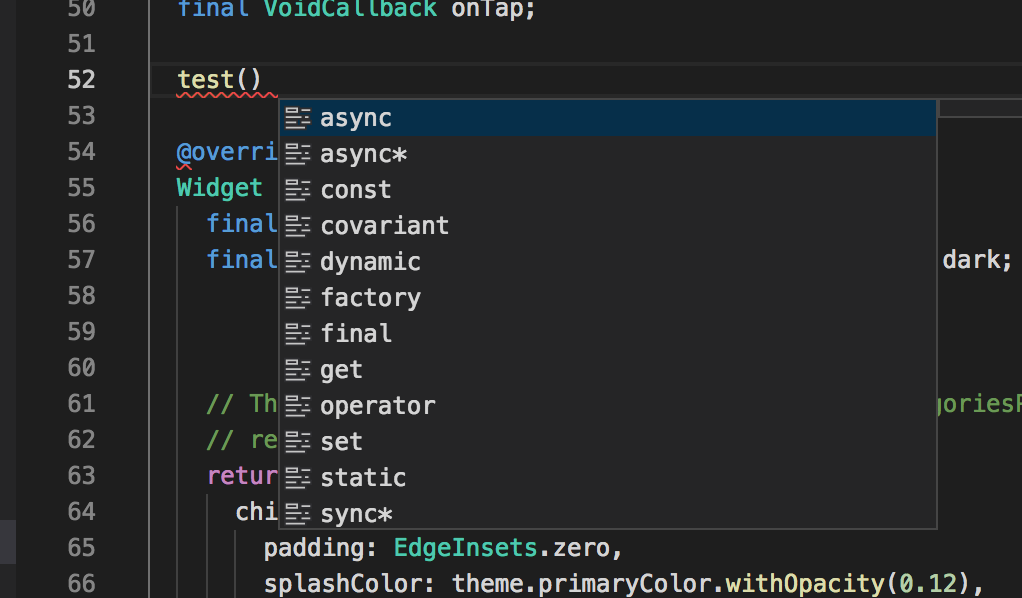The height and width of the screenshot is (598, 1022).
Task: Choose the static keyword suggestion
Action: (608, 477)
